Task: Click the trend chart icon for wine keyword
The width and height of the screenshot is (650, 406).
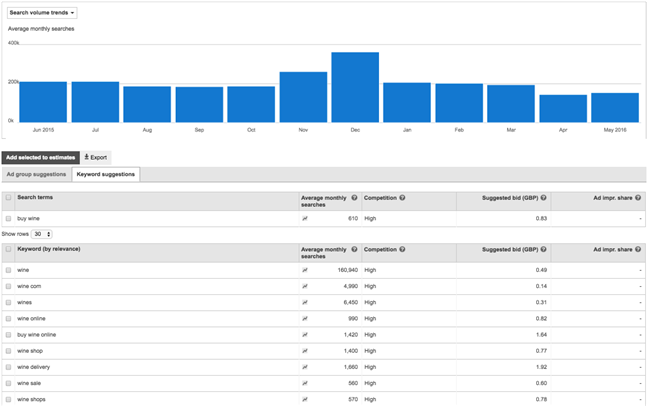Action: [x=304, y=270]
